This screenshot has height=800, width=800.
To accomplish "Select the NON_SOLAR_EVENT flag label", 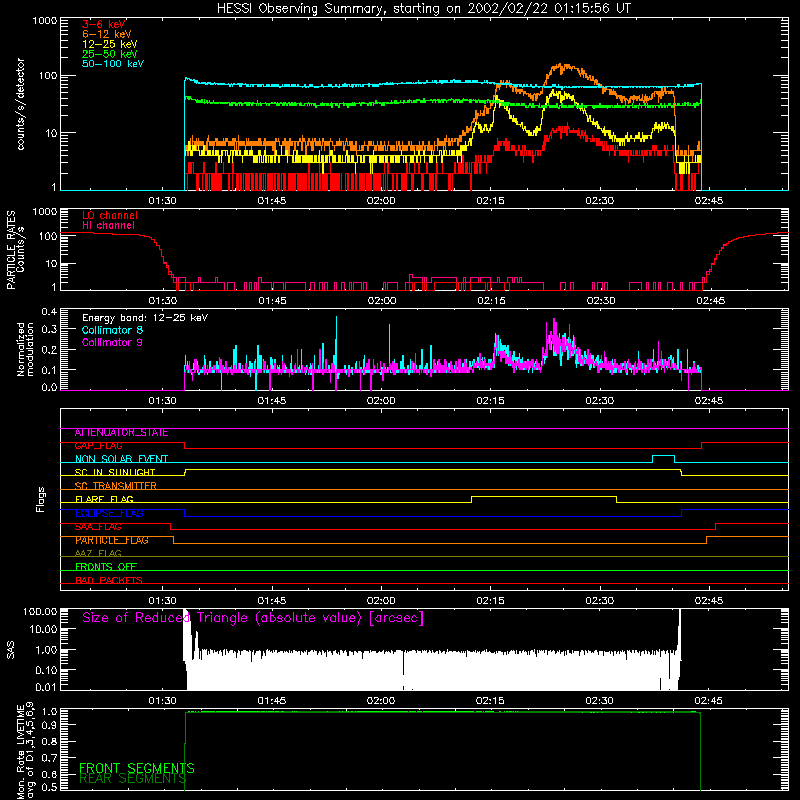I will pyautogui.click(x=121, y=459).
